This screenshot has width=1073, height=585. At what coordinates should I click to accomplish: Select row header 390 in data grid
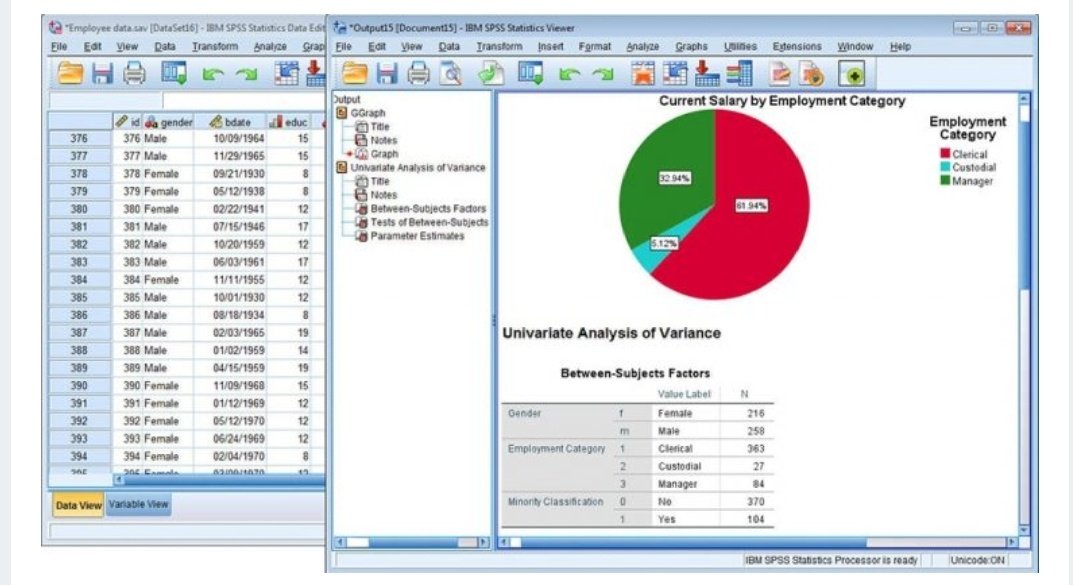pyautogui.click(x=79, y=386)
